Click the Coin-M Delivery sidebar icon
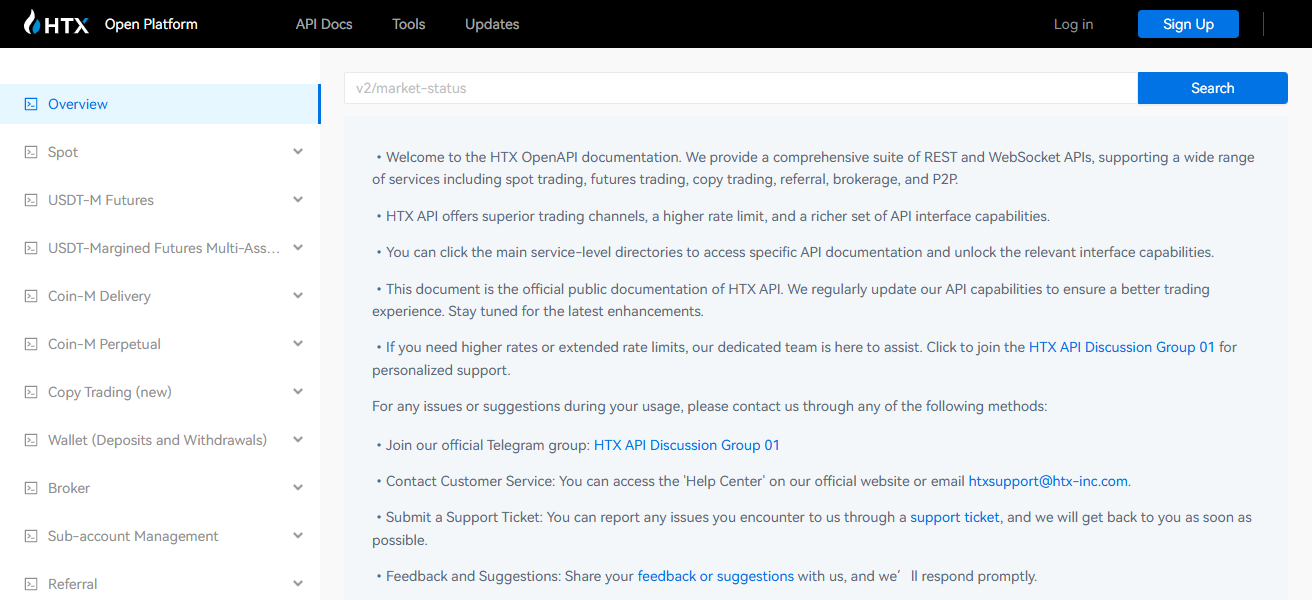 click(29, 295)
